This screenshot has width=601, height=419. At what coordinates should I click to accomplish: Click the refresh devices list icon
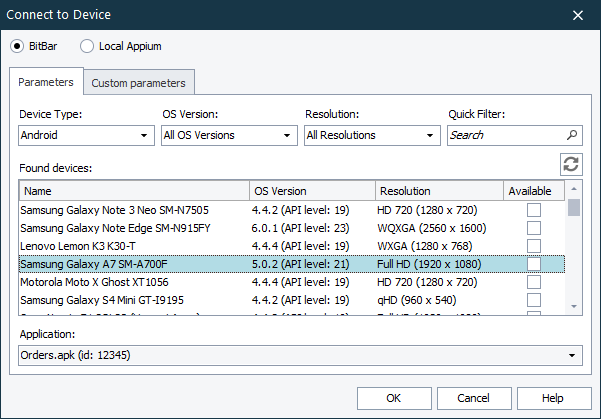(x=571, y=165)
